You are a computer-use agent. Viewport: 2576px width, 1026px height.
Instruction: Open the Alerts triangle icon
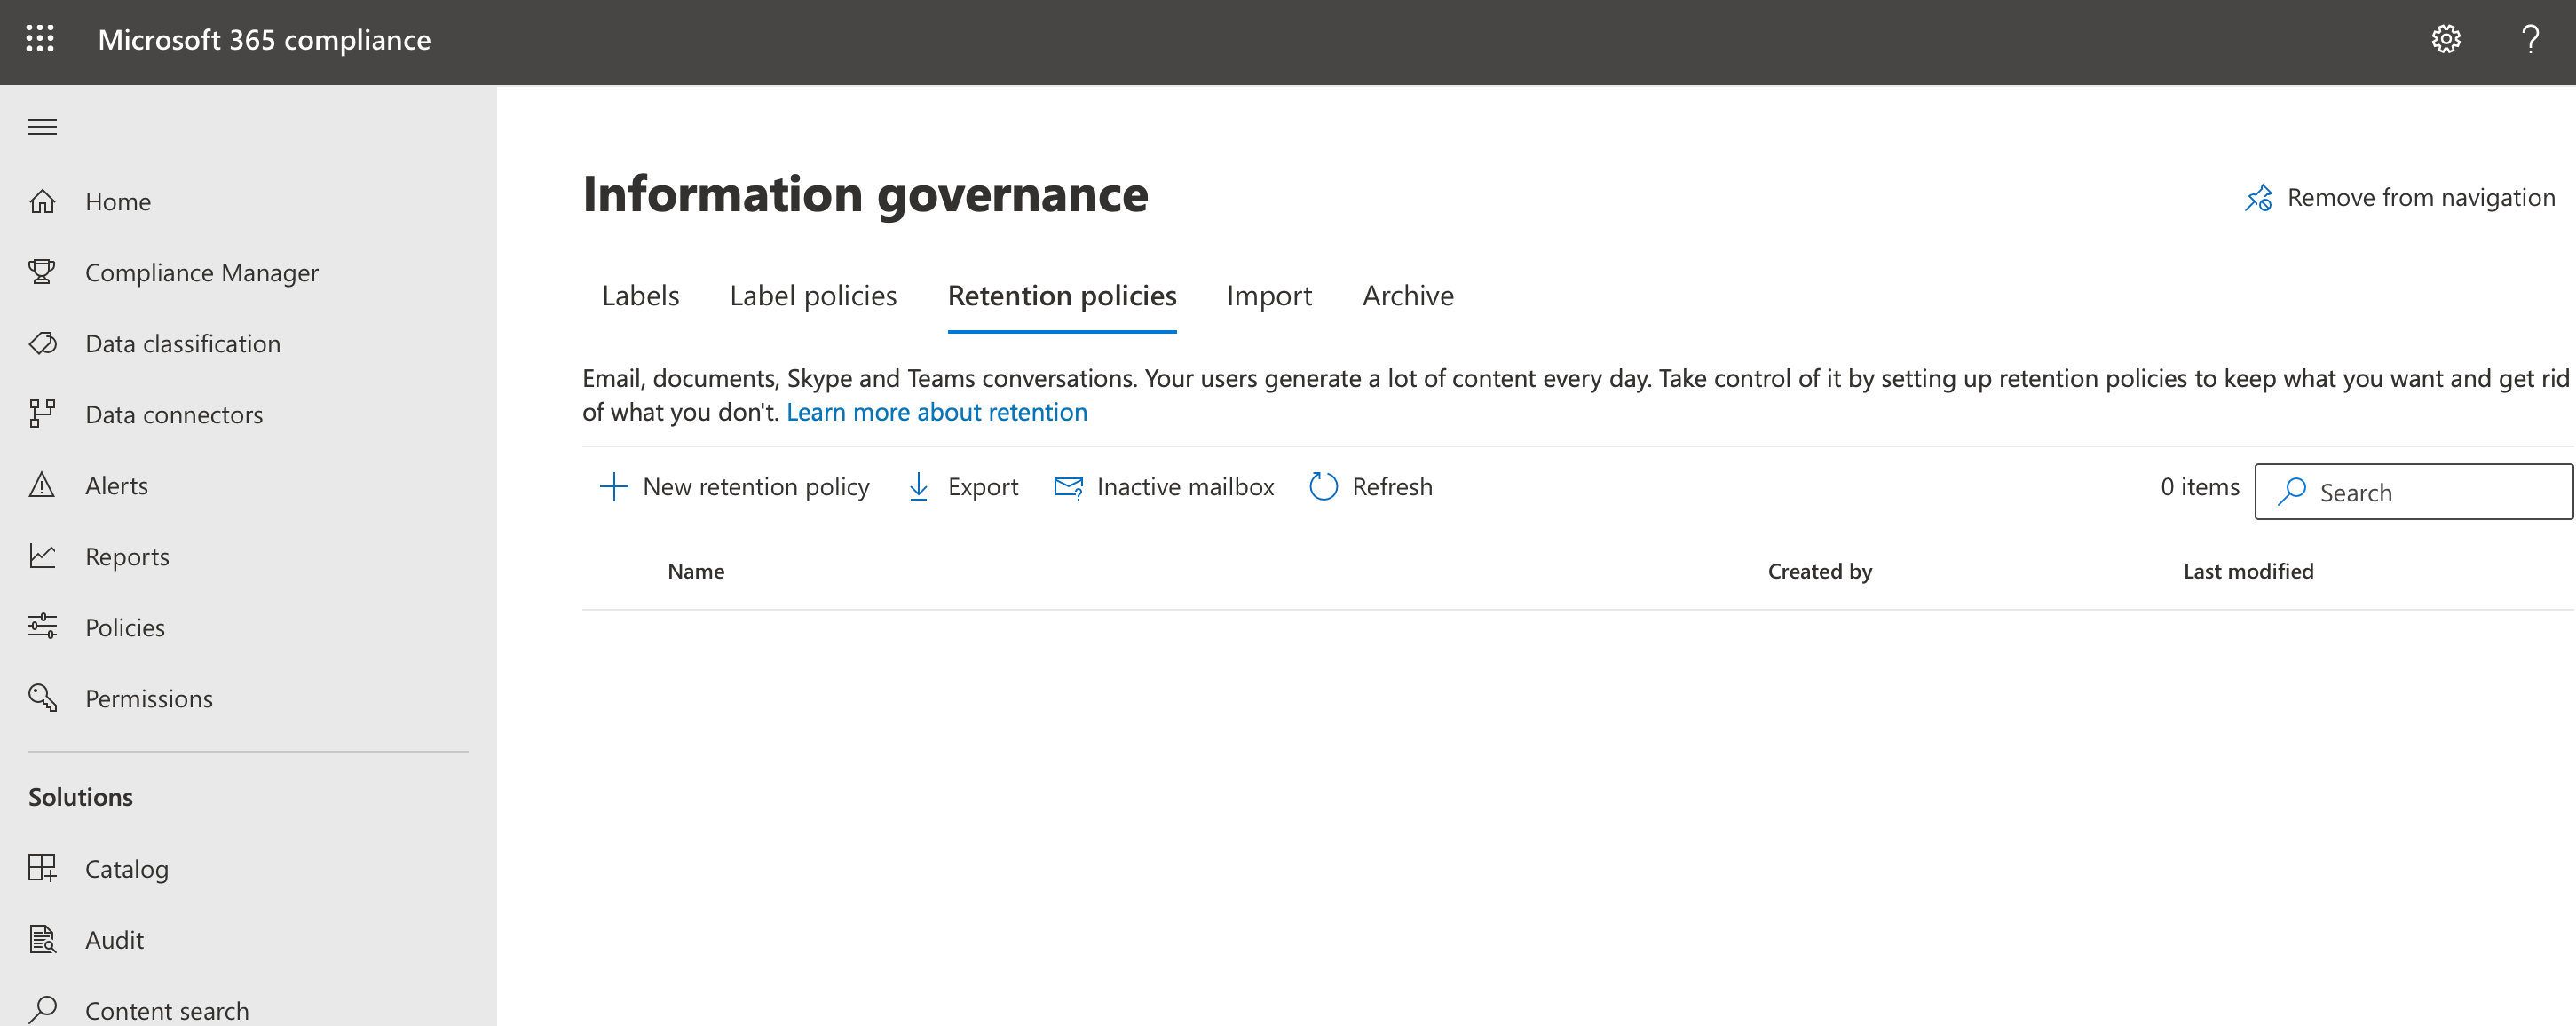pyautogui.click(x=42, y=485)
